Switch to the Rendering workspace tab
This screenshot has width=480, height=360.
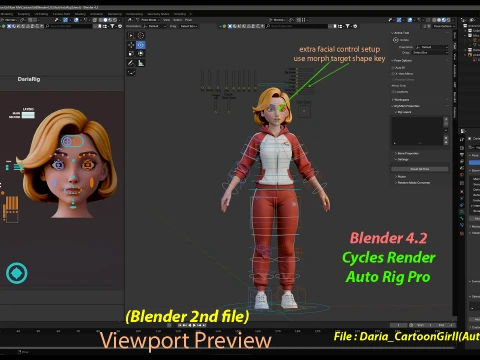point(115,14)
